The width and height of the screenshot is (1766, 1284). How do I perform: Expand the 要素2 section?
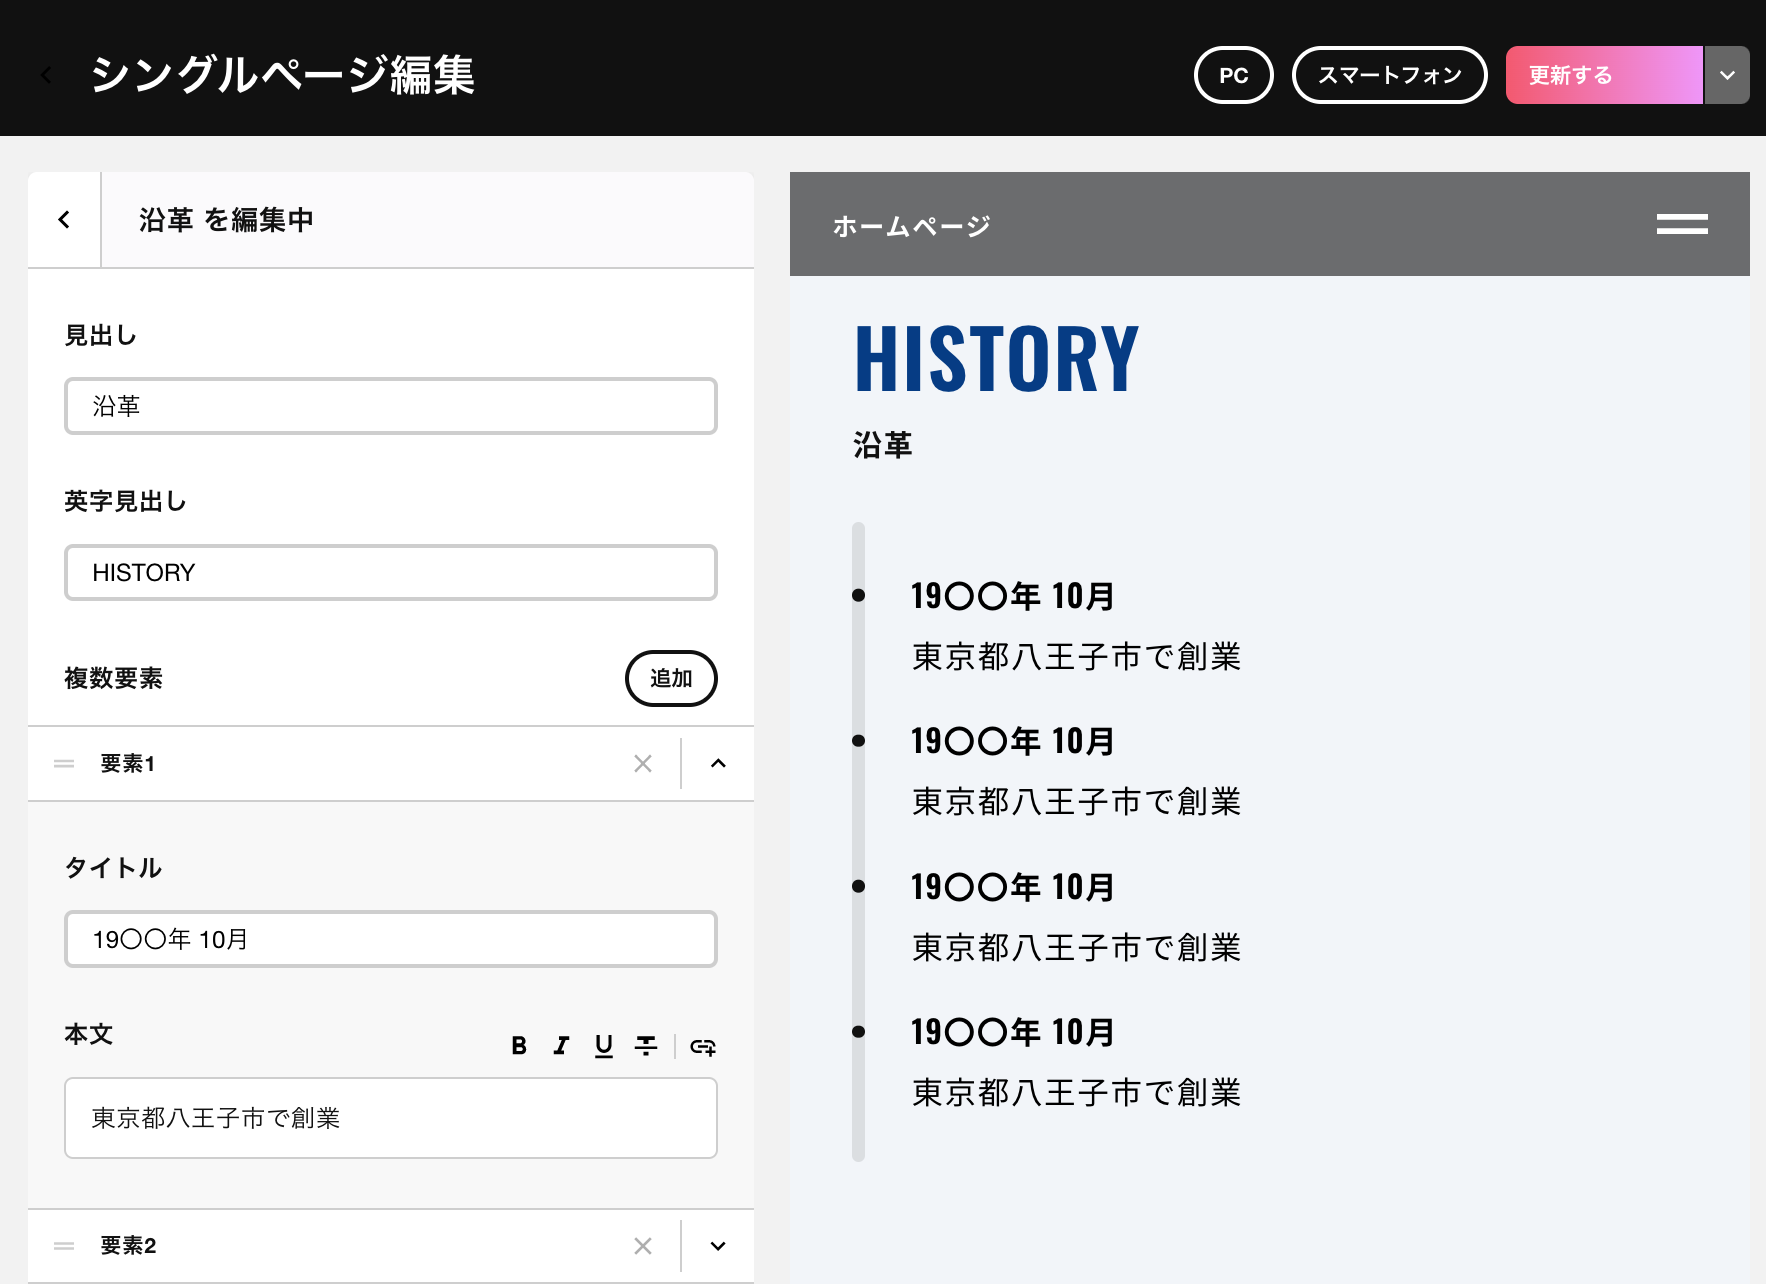point(718,1246)
